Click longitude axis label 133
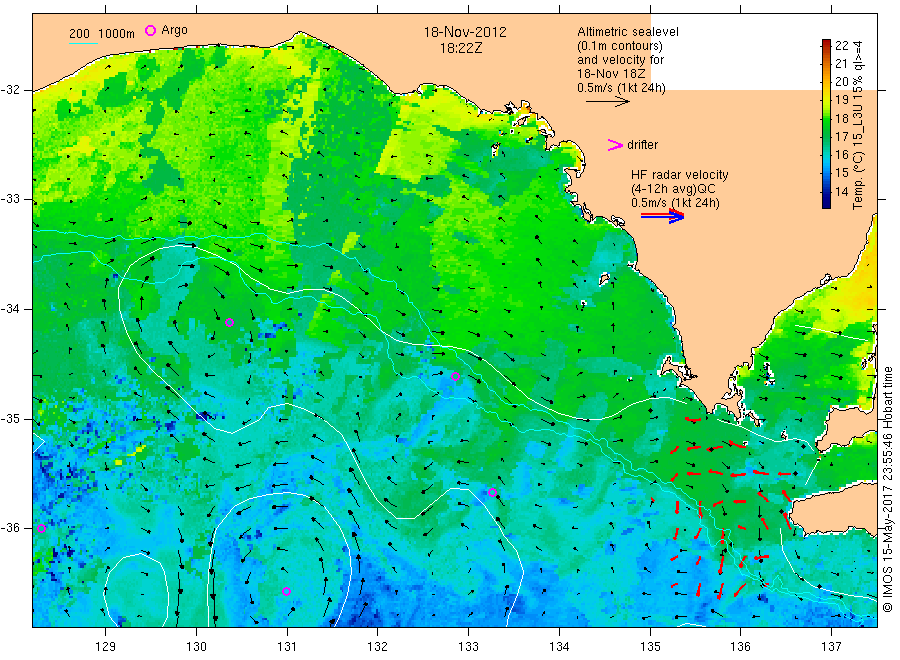The width and height of the screenshot is (900, 660). 468,646
